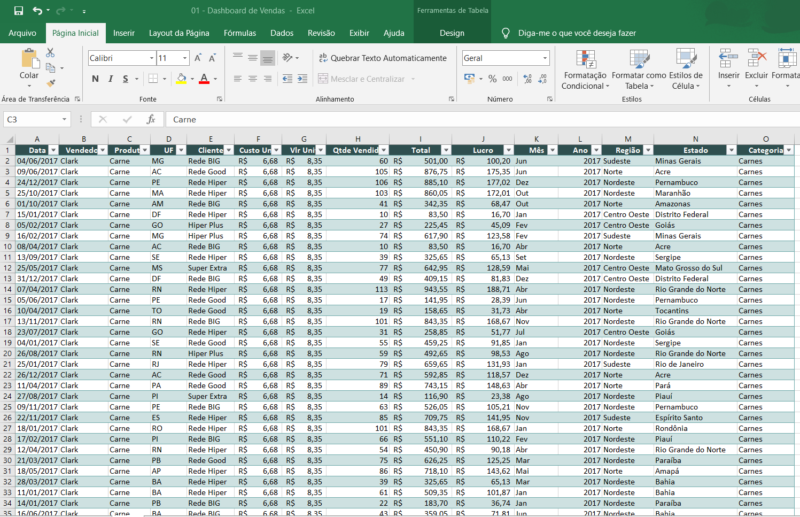Select cell containing Mato Grosso do Sul

[x=695, y=268]
